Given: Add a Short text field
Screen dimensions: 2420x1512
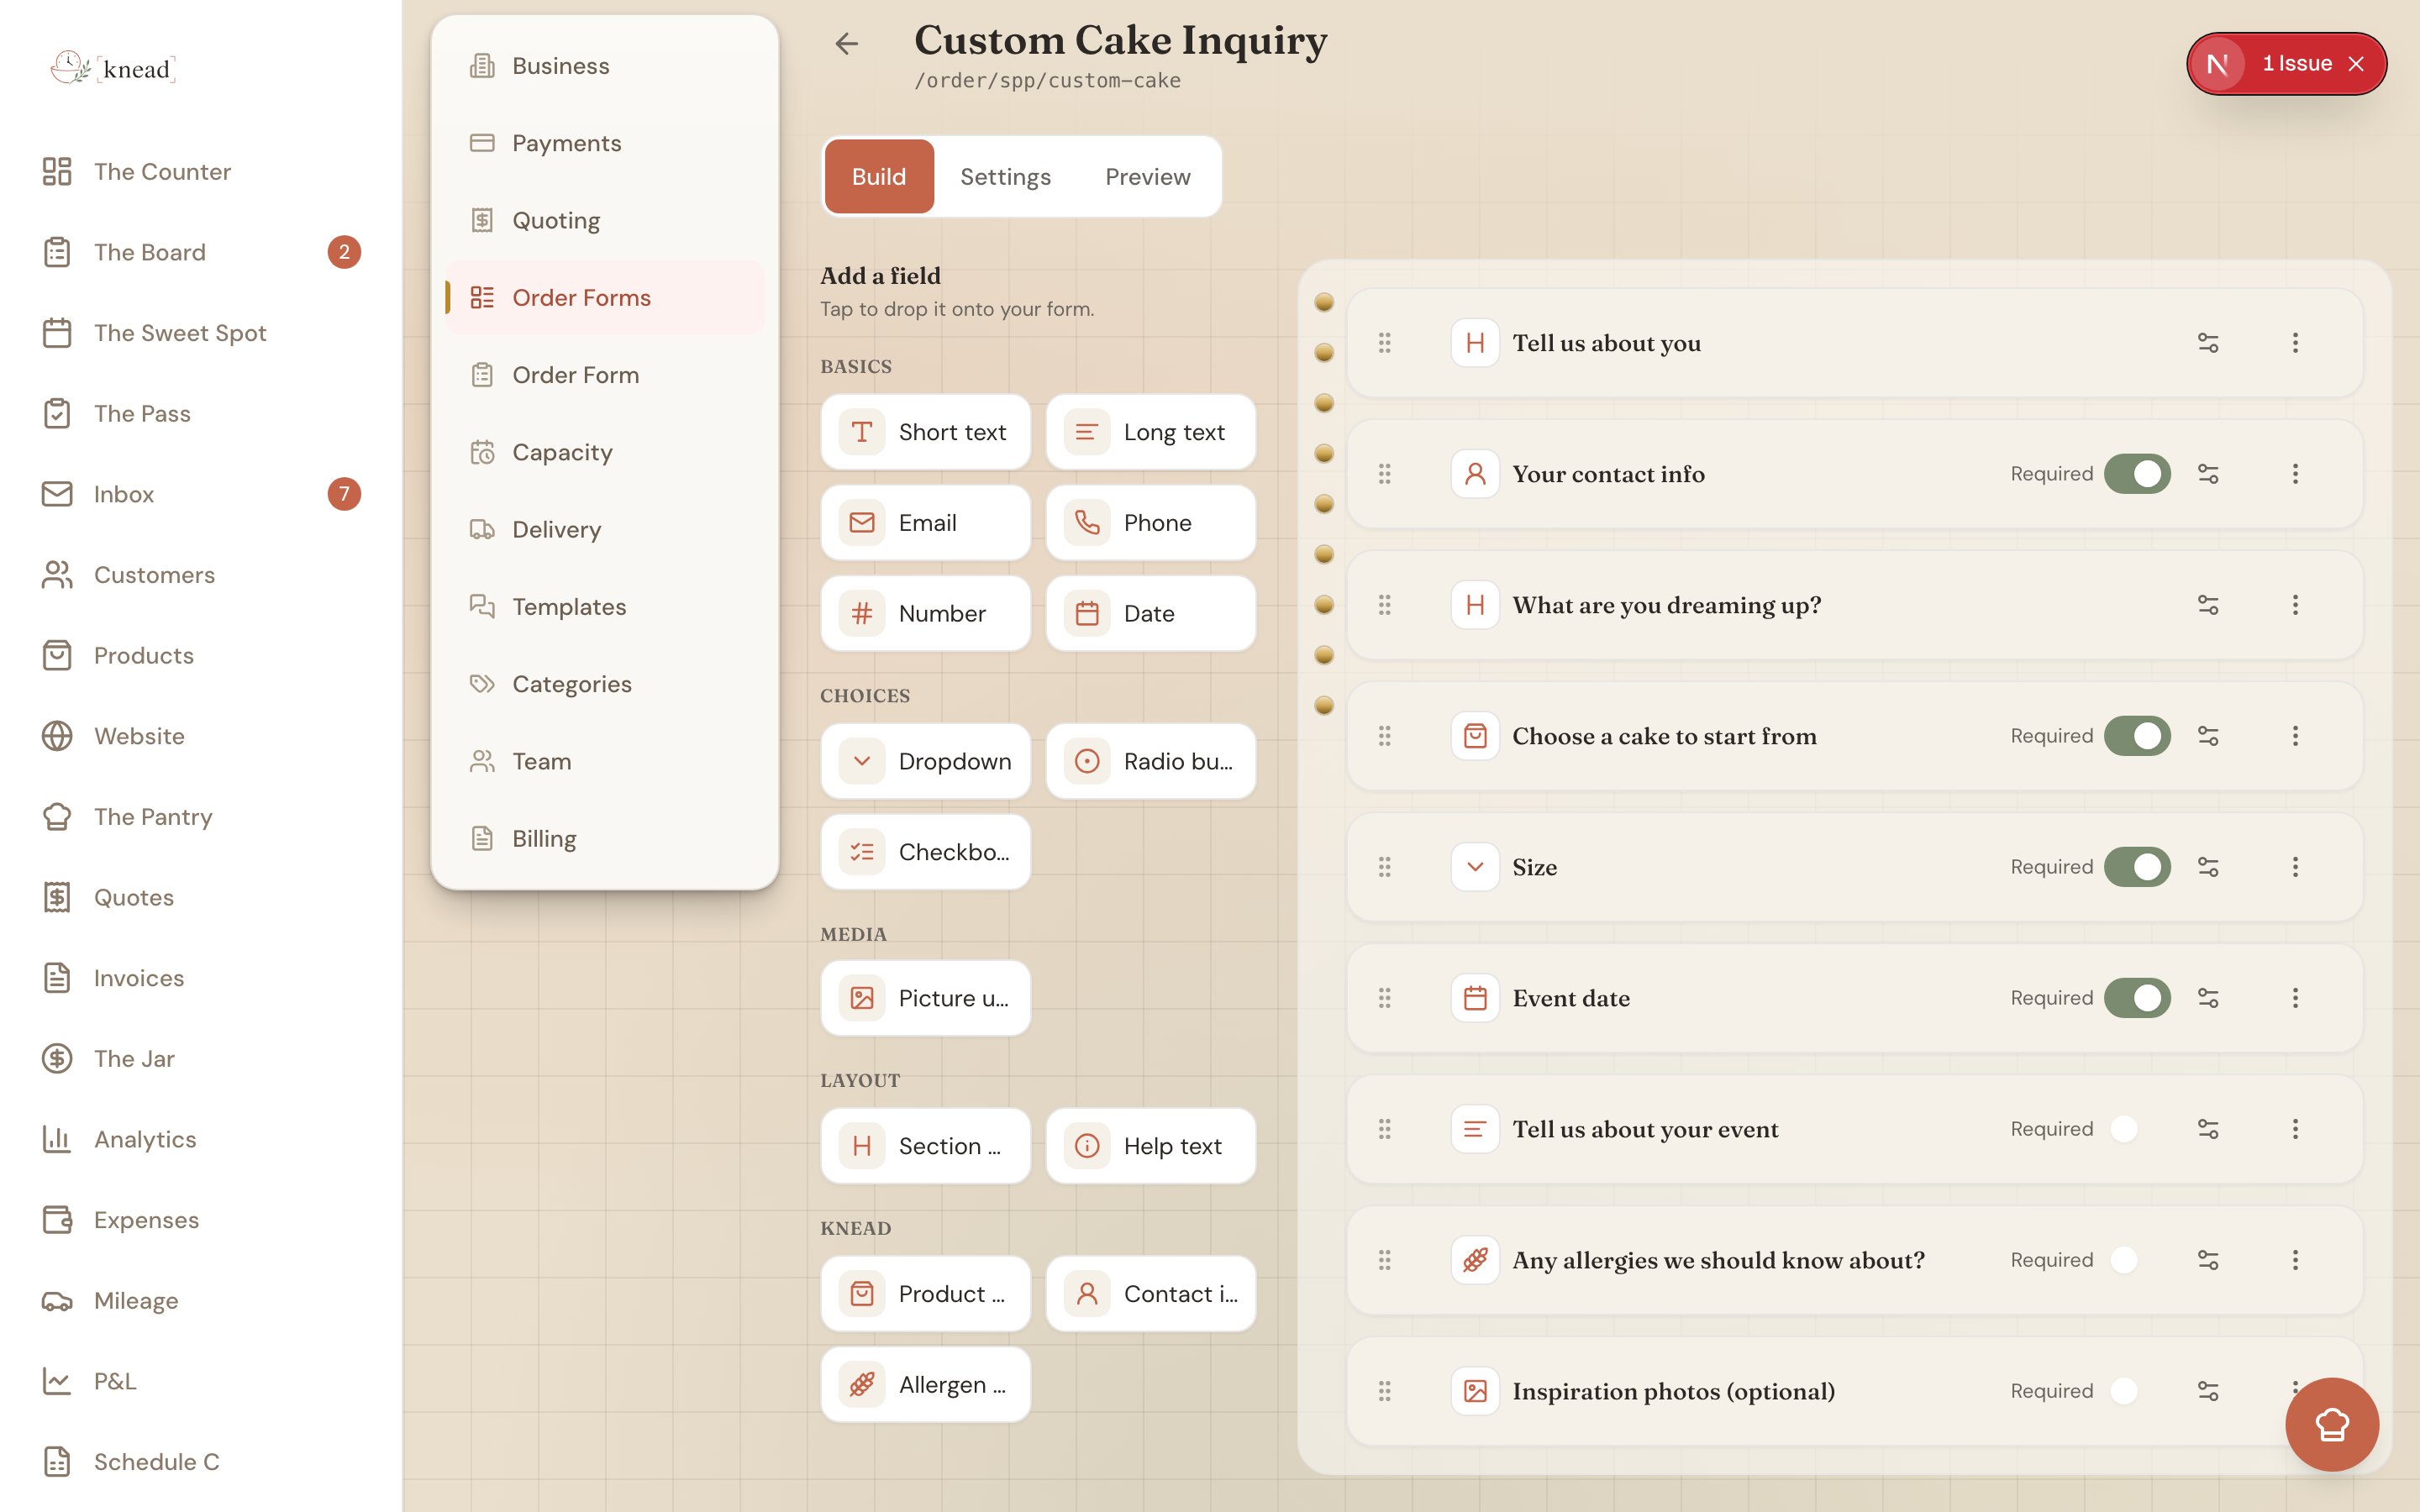Looking at the screenshot, I should click(925, 432).
